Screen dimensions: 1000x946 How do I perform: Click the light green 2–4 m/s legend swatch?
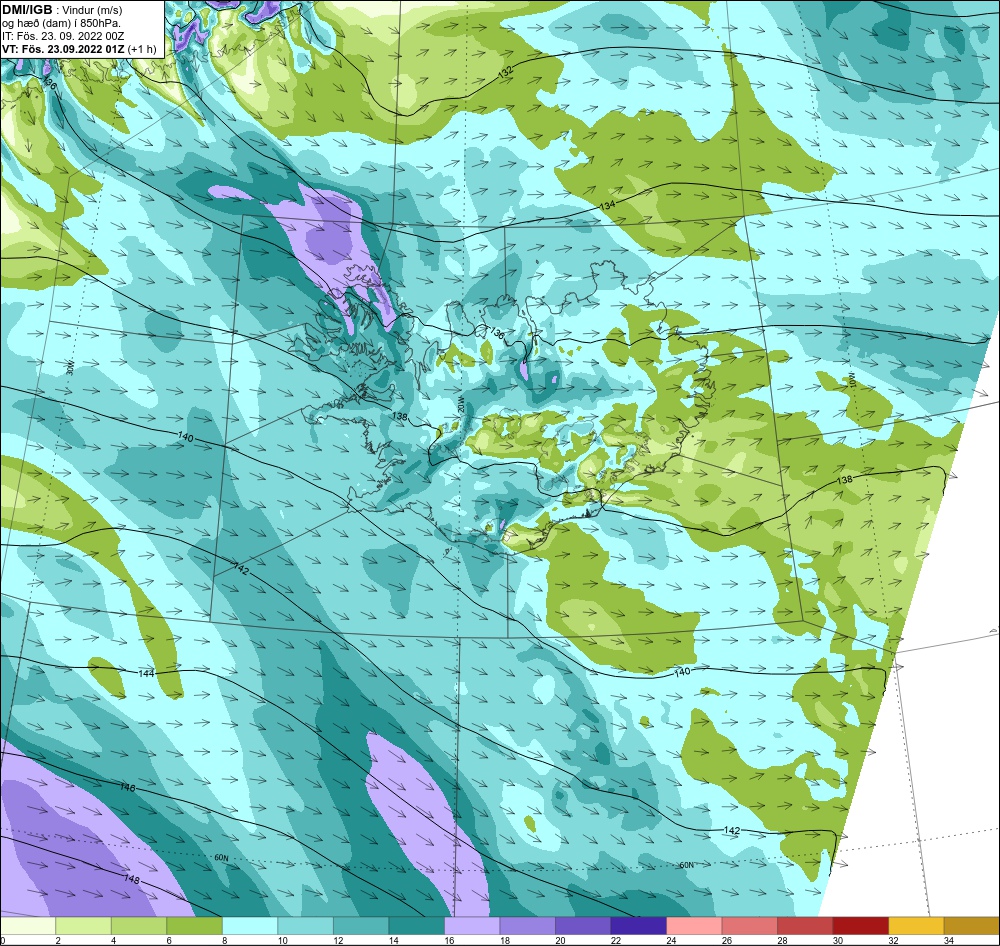click(x=84, y=926)
